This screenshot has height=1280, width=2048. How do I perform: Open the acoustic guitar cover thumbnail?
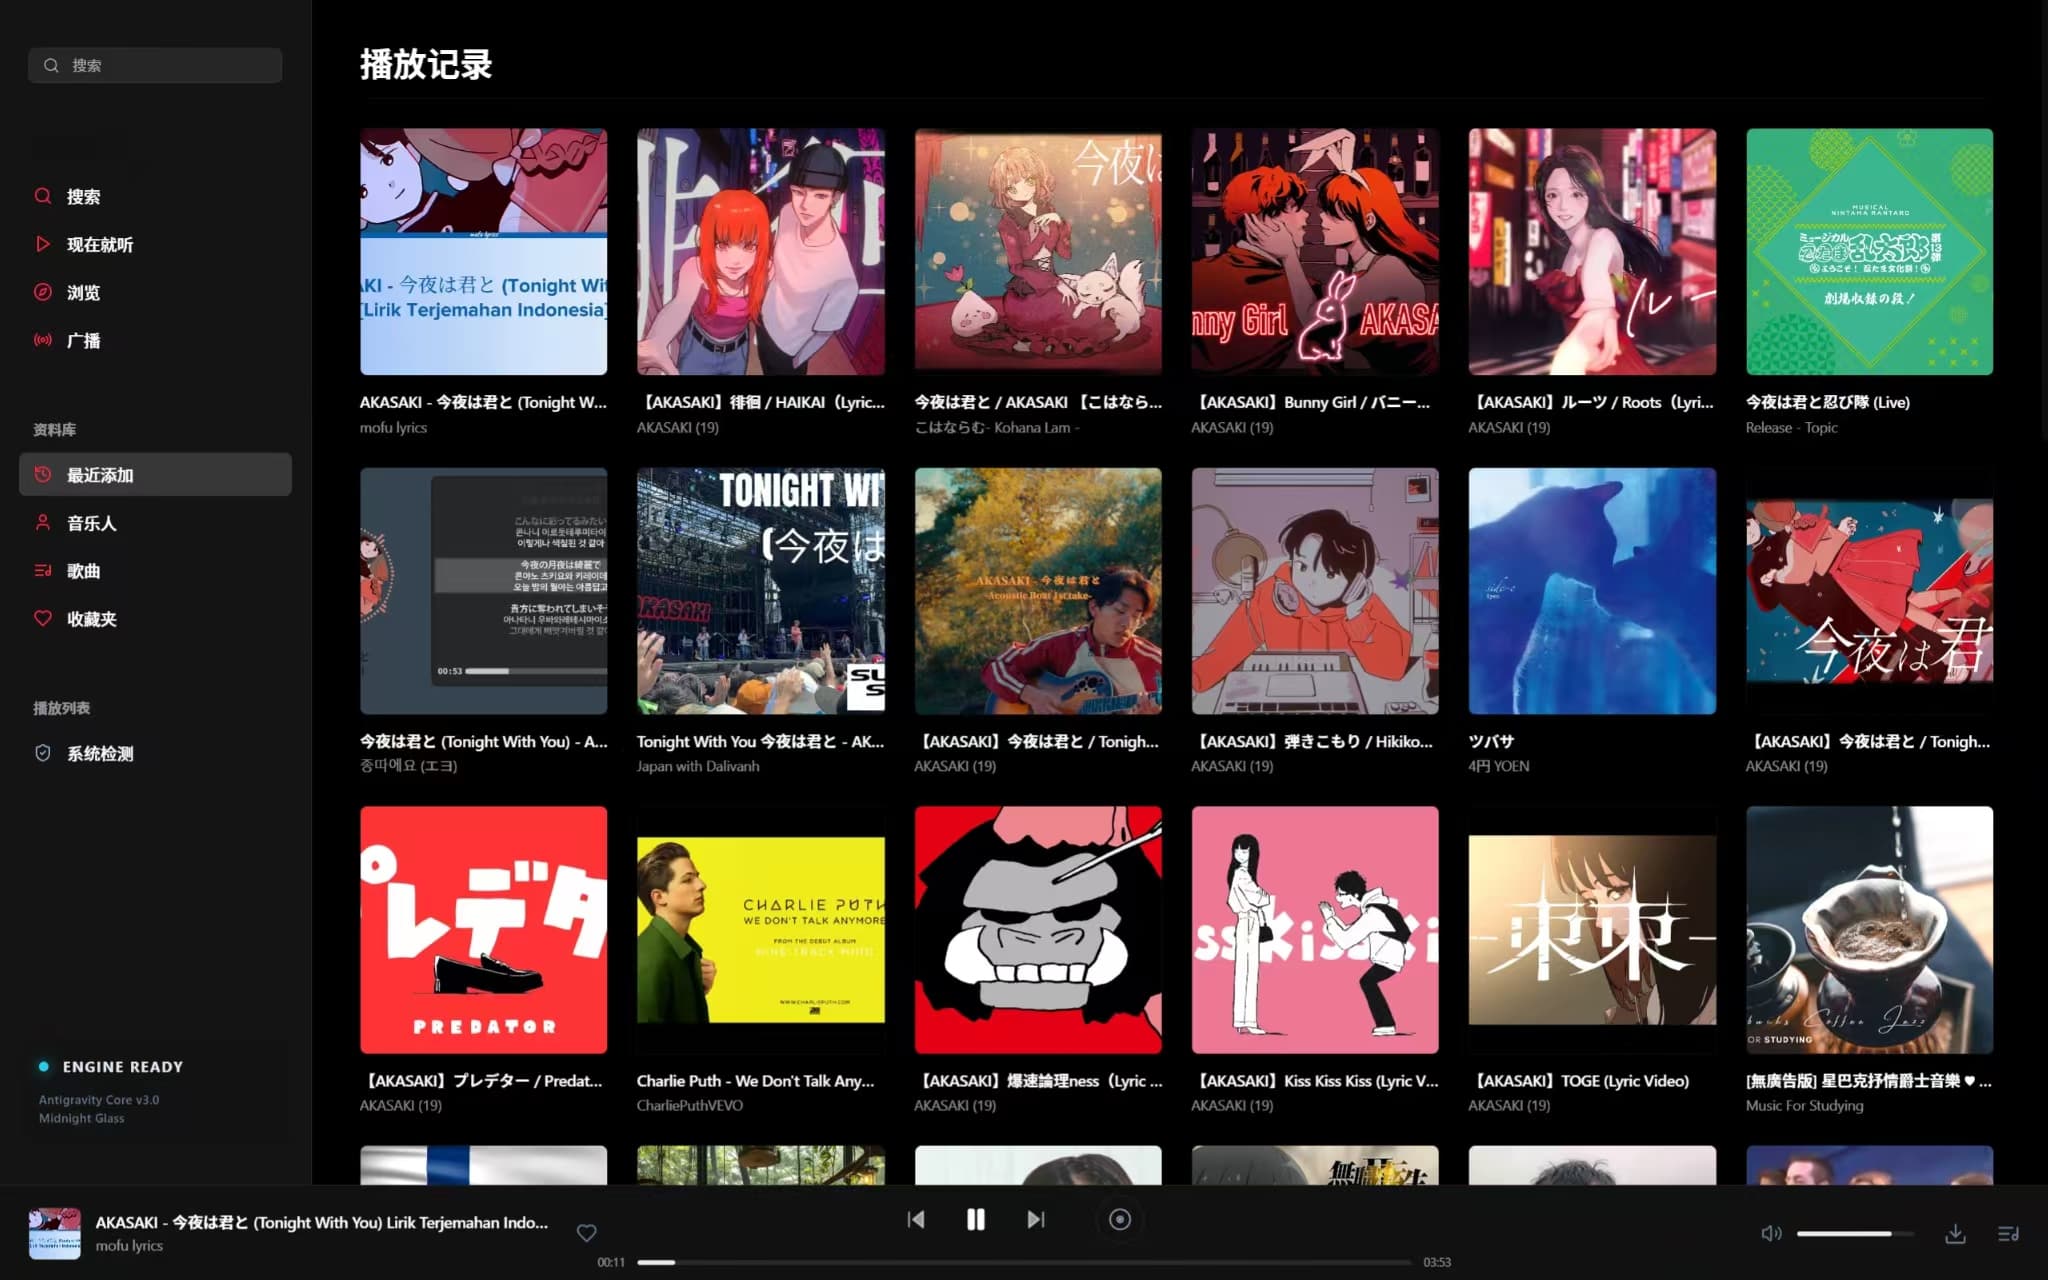(x=1038, y=590)
